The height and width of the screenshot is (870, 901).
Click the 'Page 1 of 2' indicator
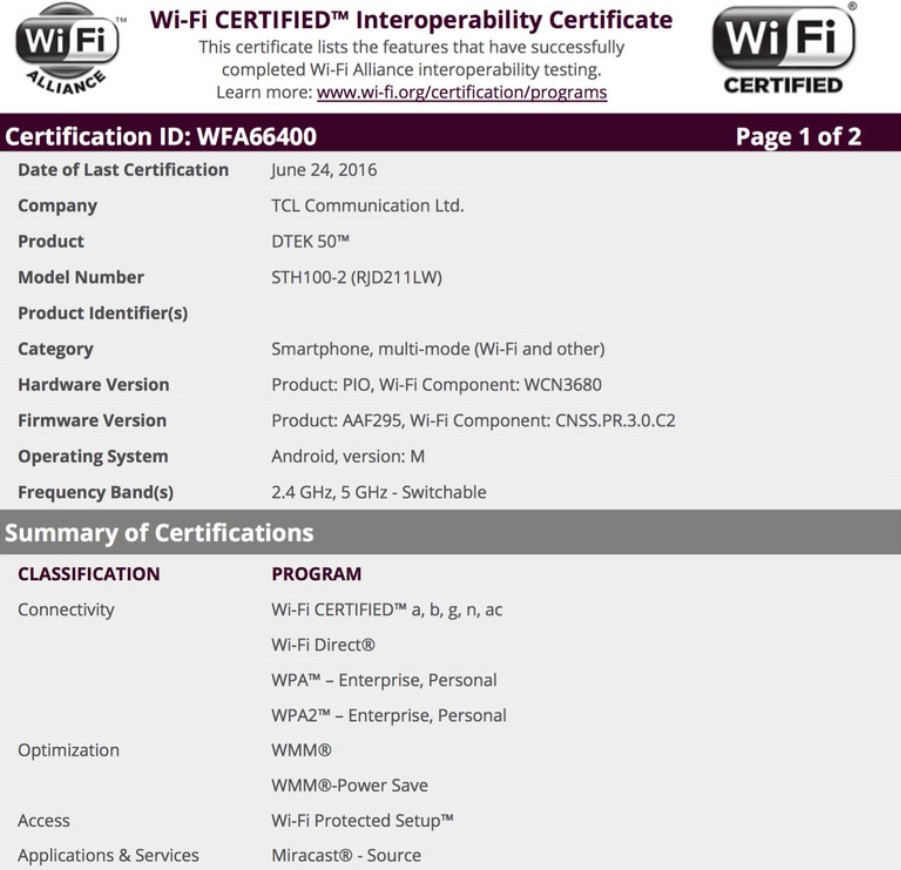point(798,137)
